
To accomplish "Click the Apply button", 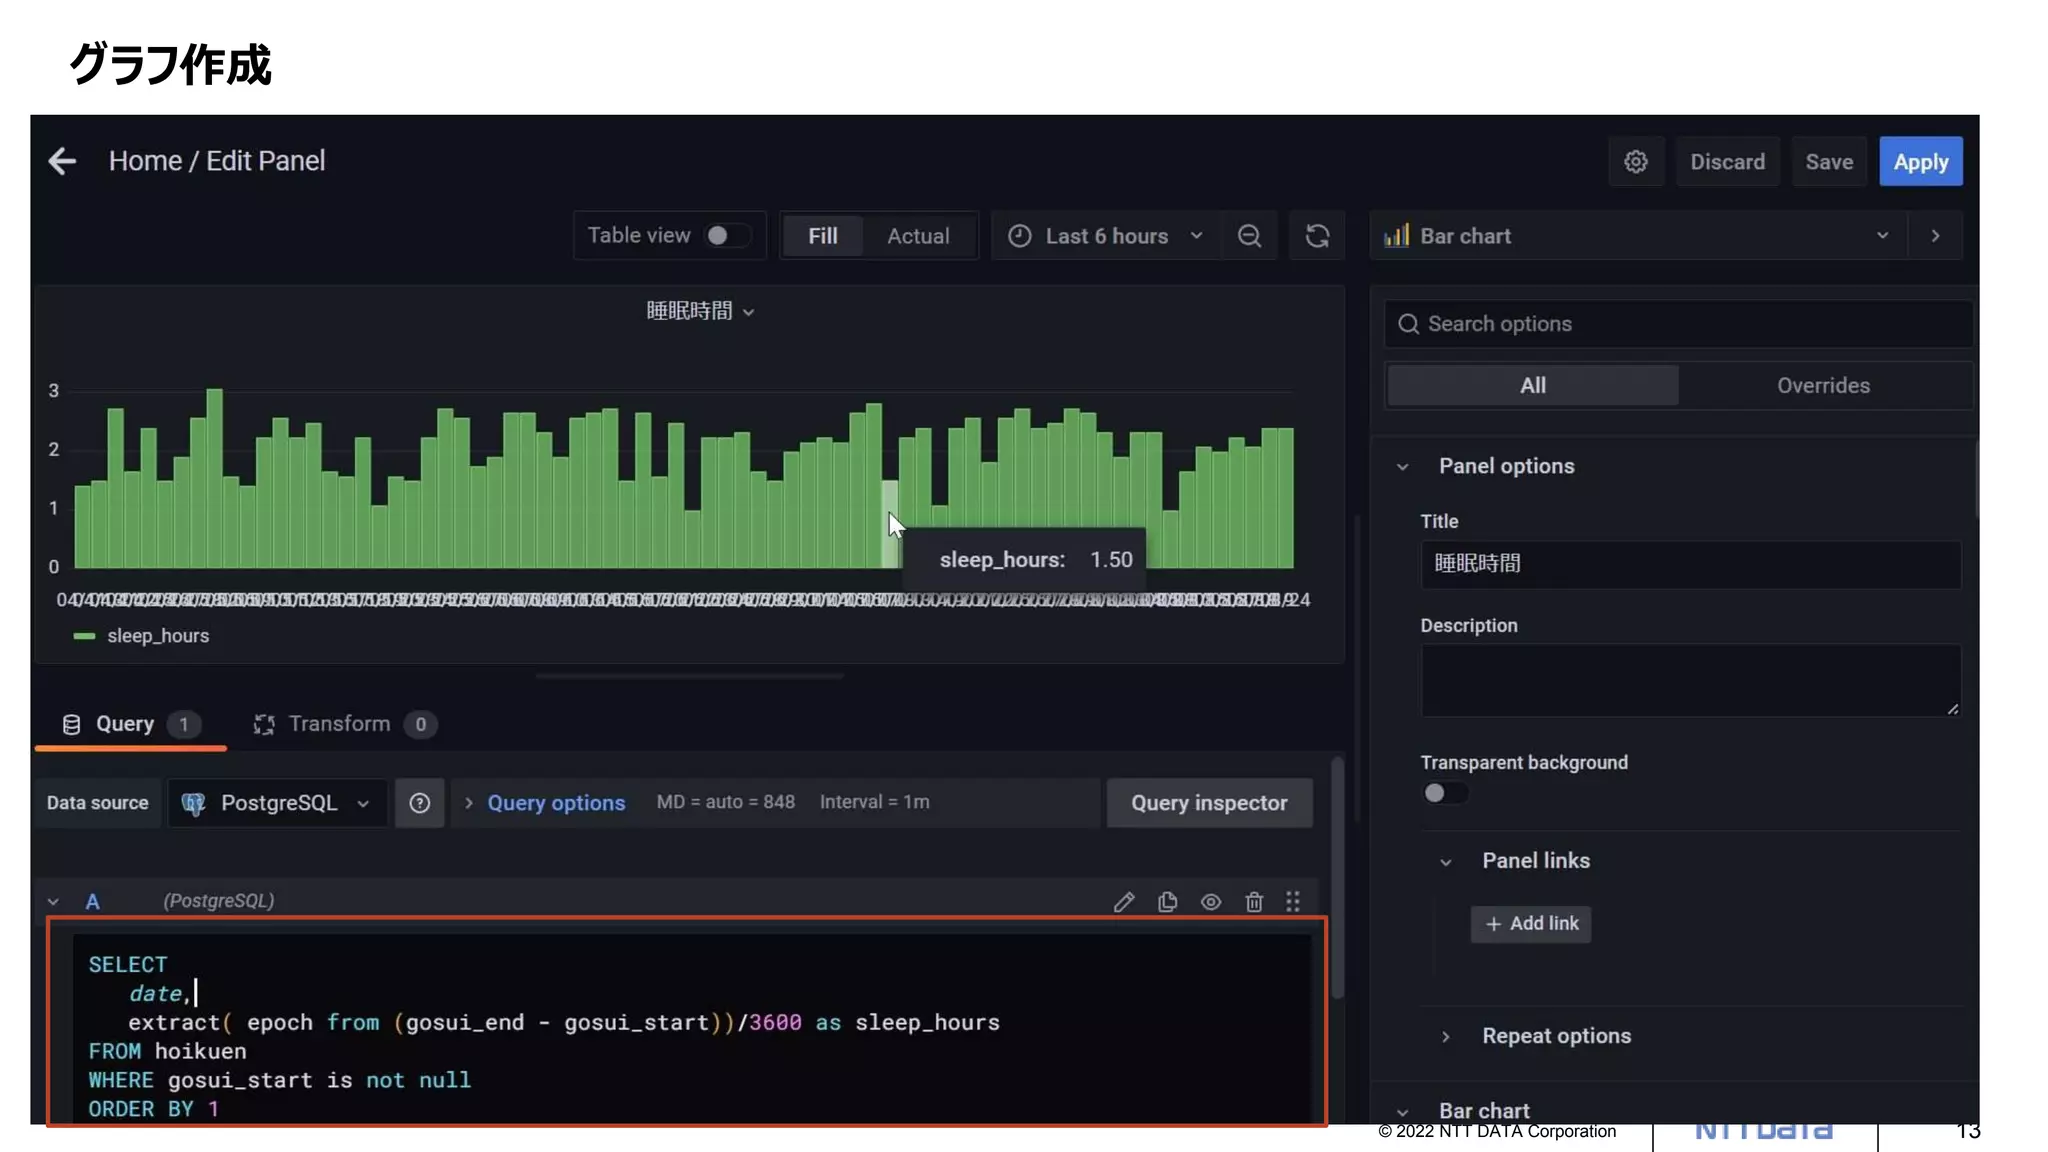I will (x=1920, y=162).
